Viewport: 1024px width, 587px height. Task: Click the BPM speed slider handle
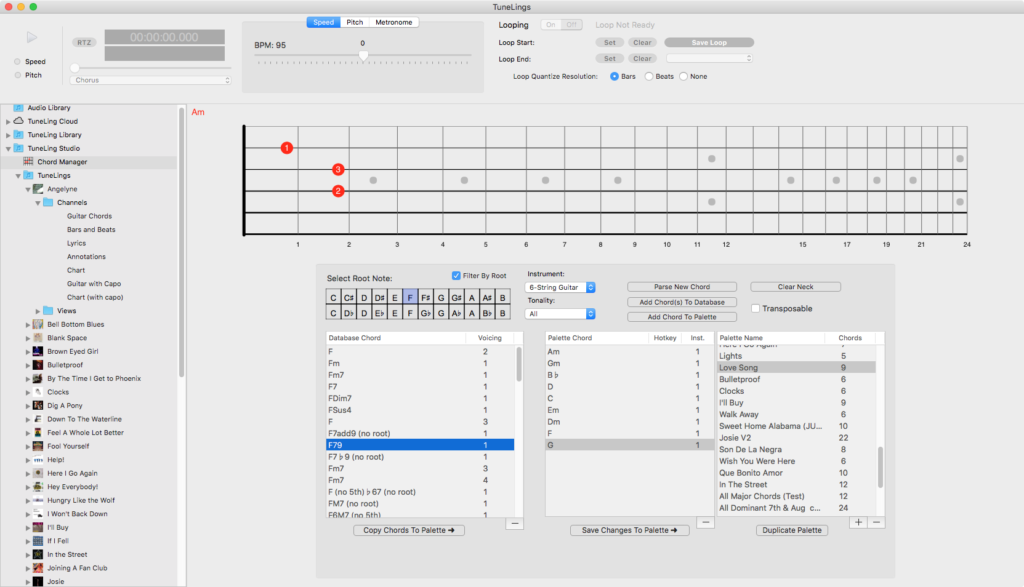tap(363, 56)
